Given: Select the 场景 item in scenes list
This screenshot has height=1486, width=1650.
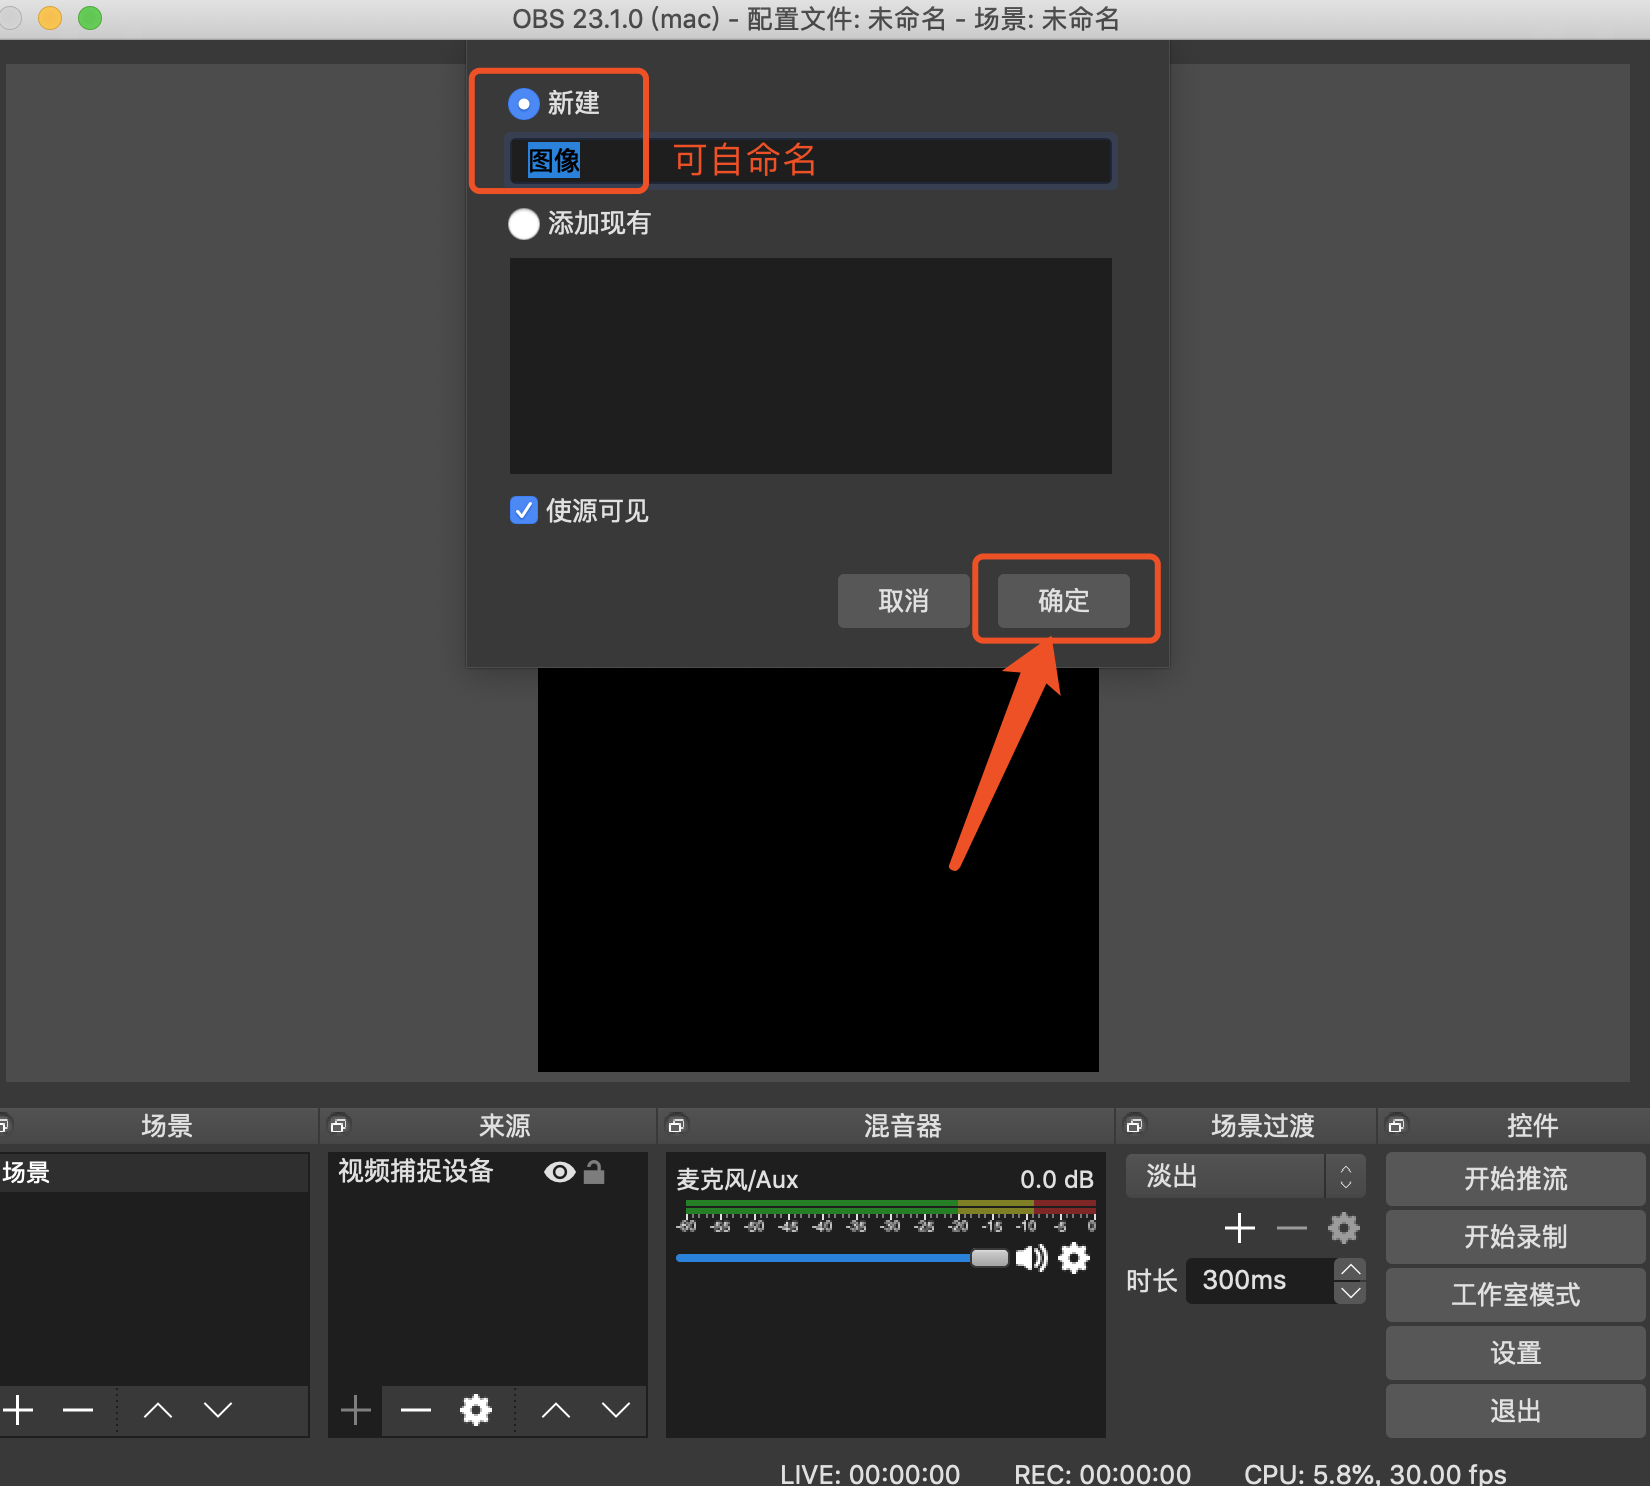Looking at the screenshot, I should (x=150, y=1172).
